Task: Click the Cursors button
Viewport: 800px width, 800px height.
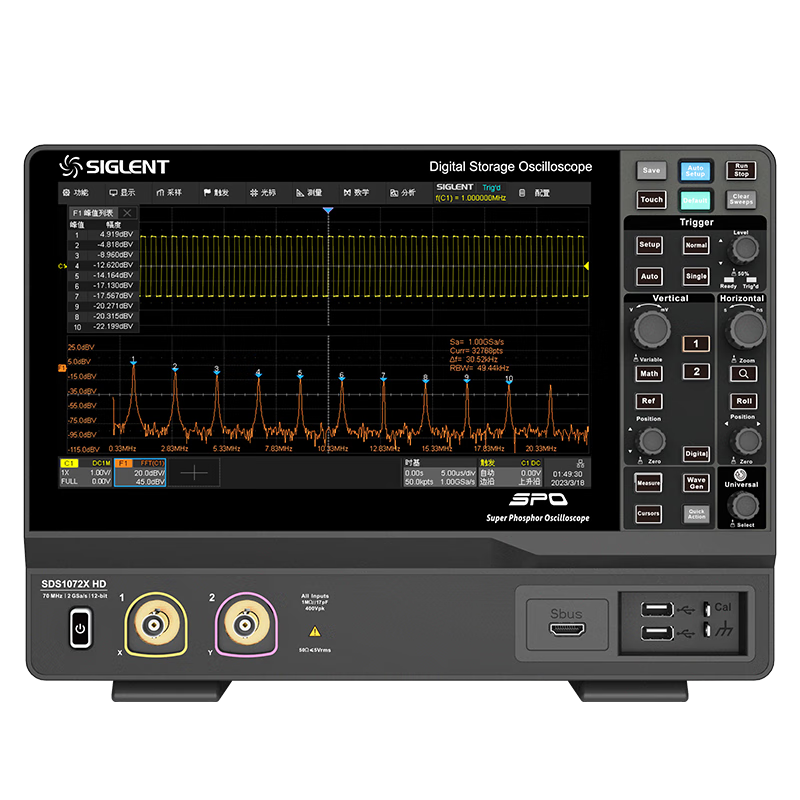Action: pos(648,514)
